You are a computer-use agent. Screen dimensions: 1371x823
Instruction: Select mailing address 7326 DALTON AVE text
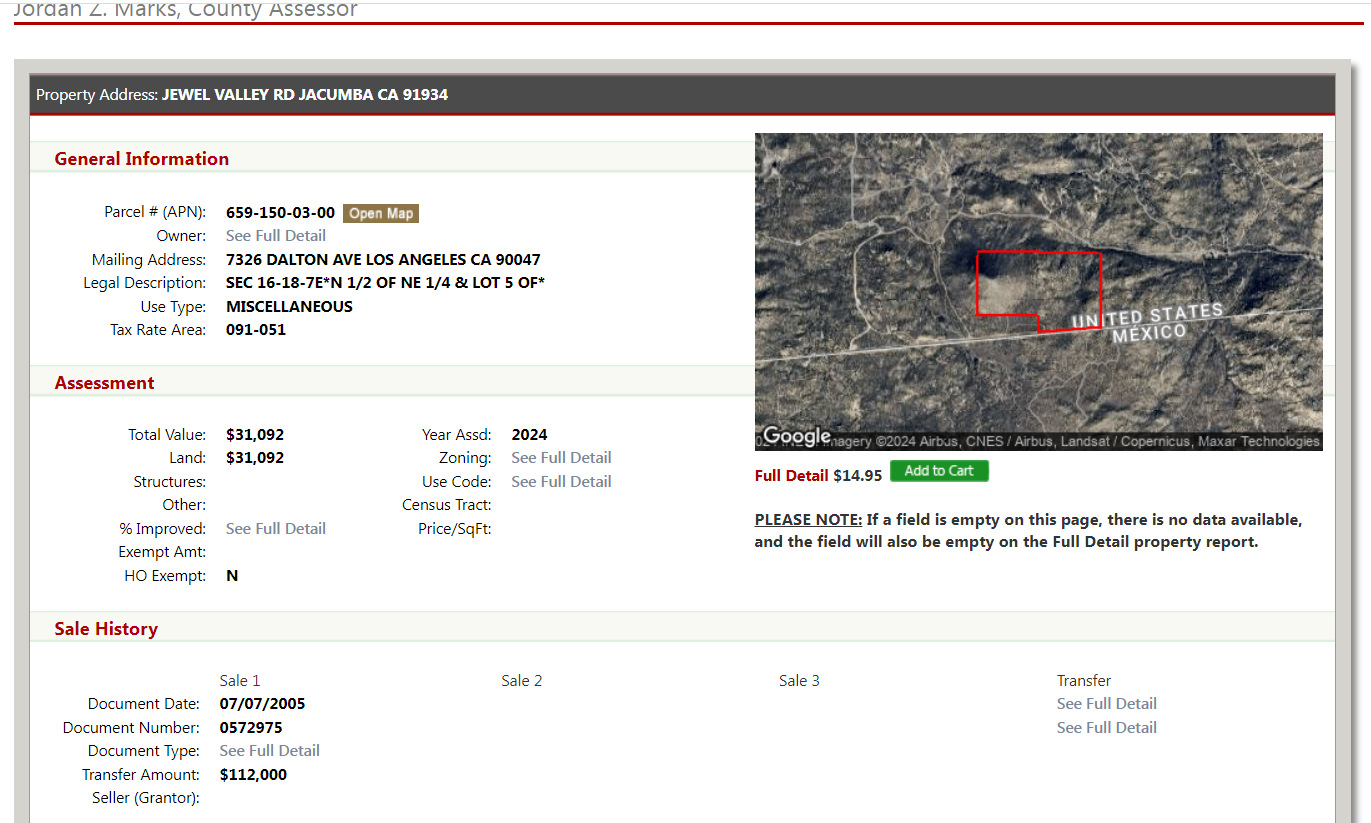[x=383, y=260]
